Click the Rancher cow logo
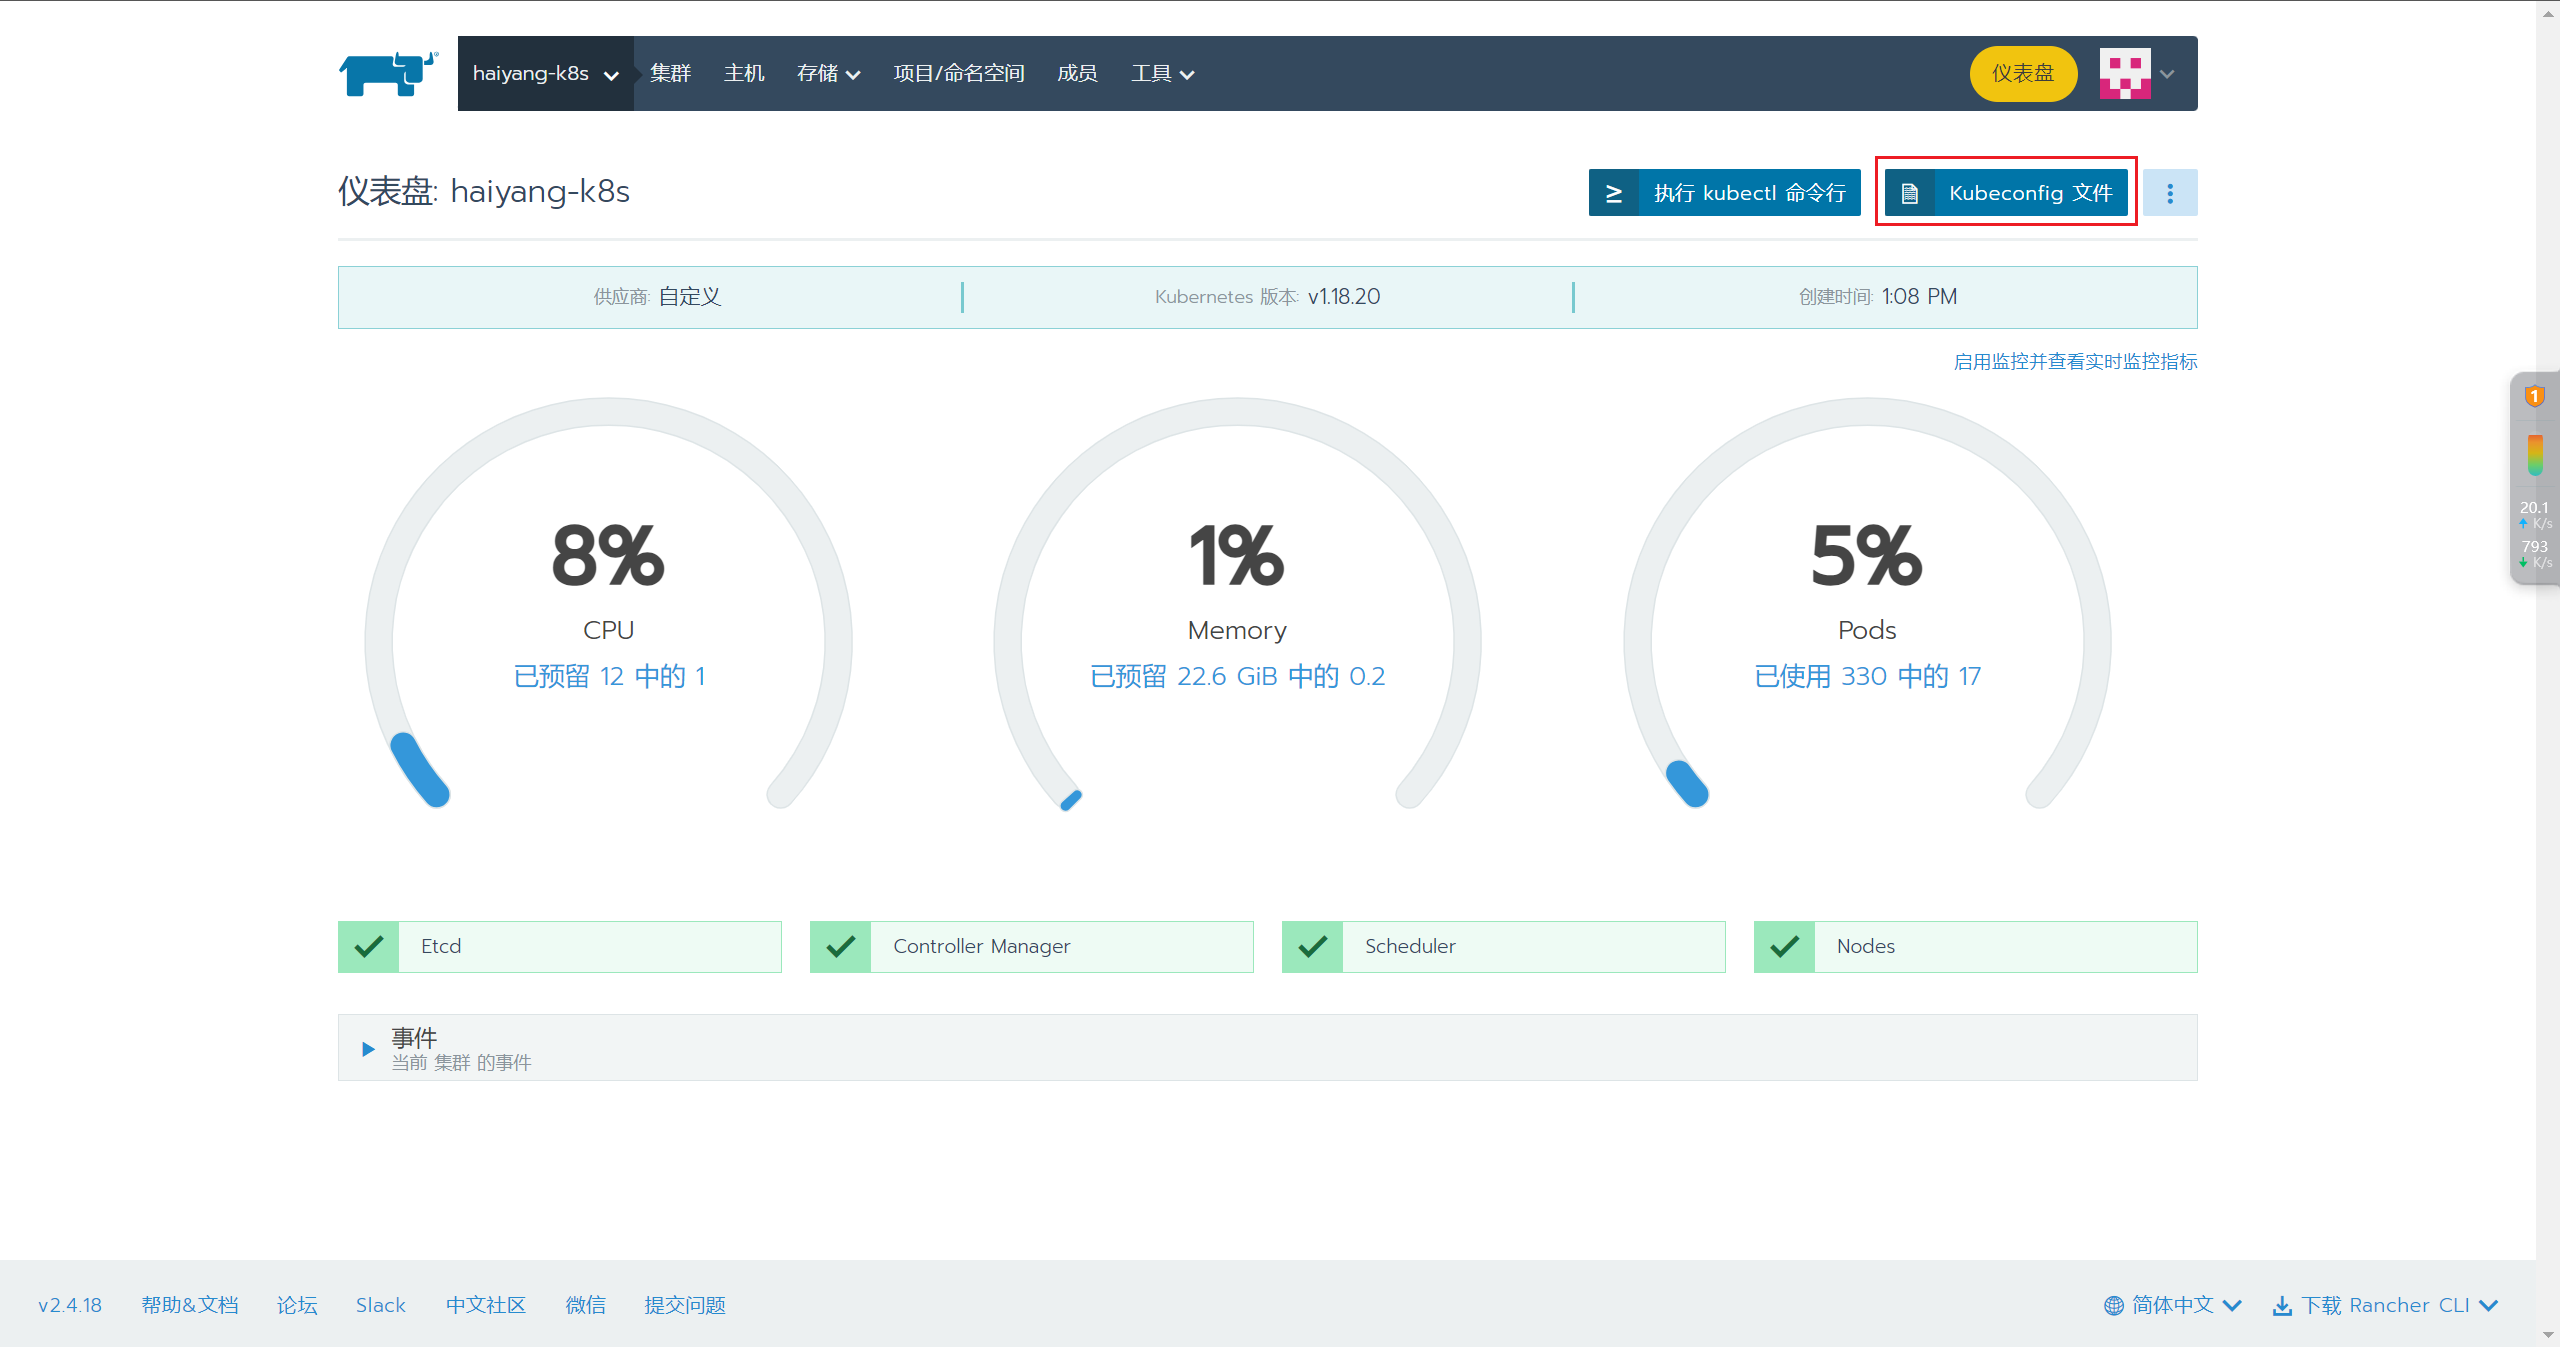 click(388, 74)
